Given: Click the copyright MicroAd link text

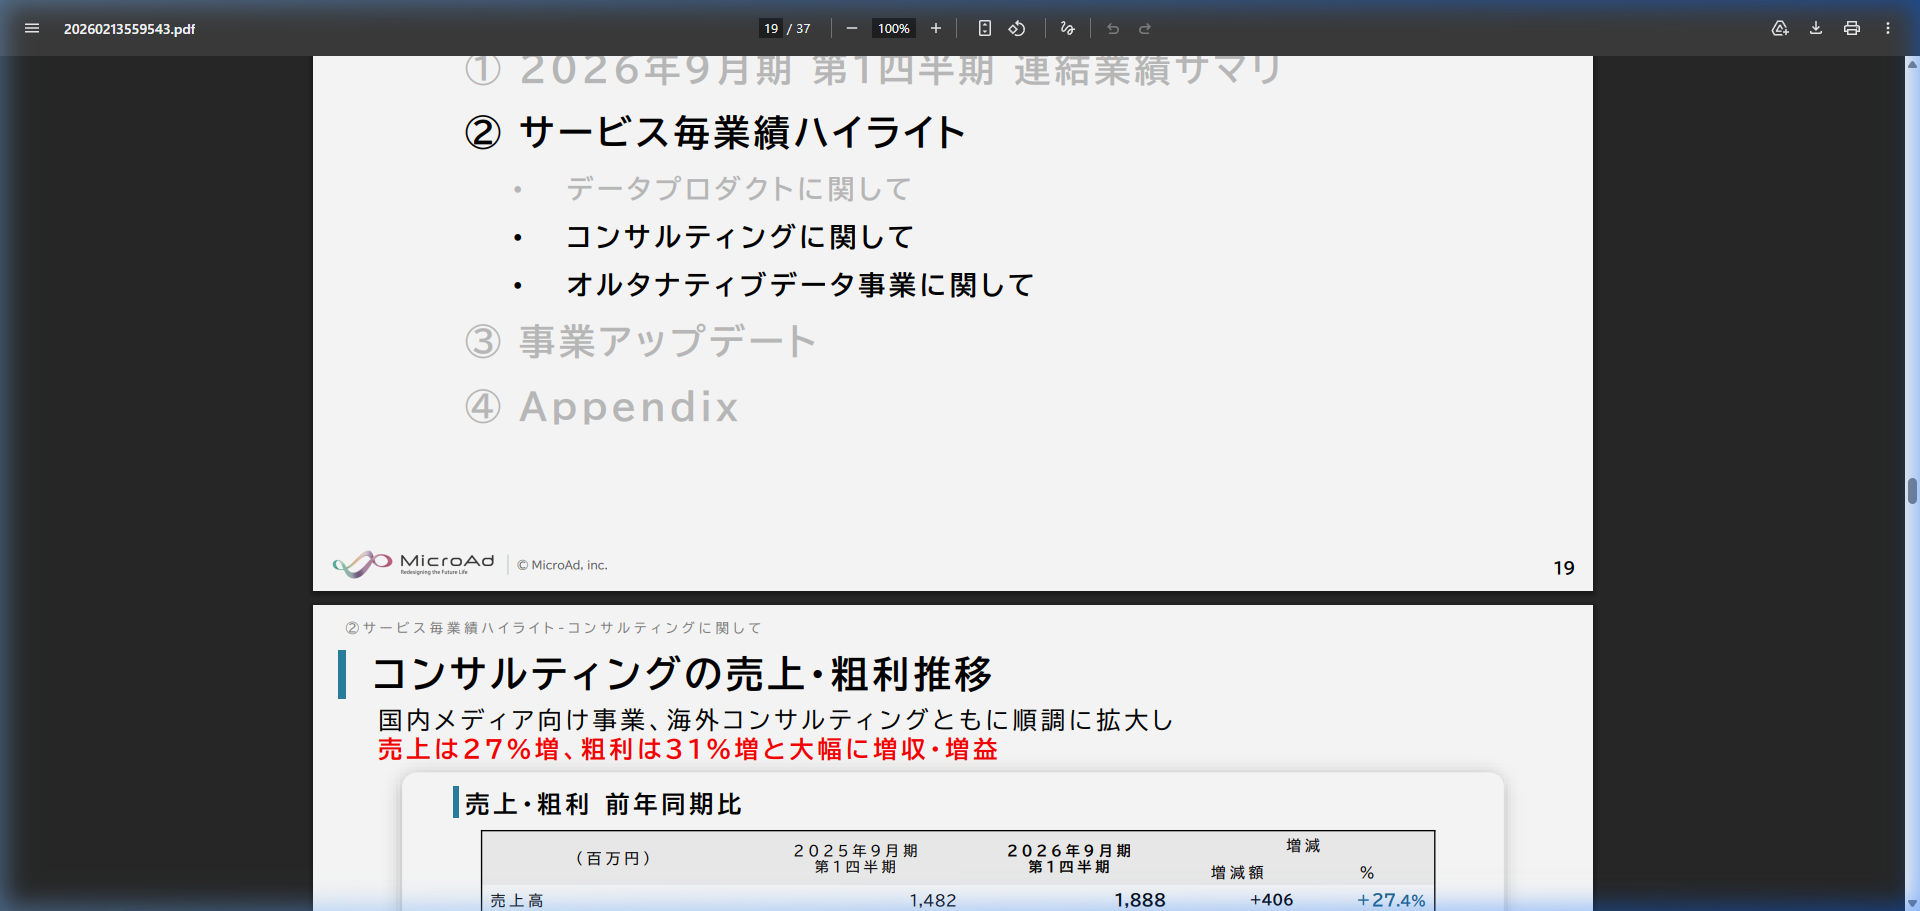Looking at the screenshot, I should click(x=563, y=564).
